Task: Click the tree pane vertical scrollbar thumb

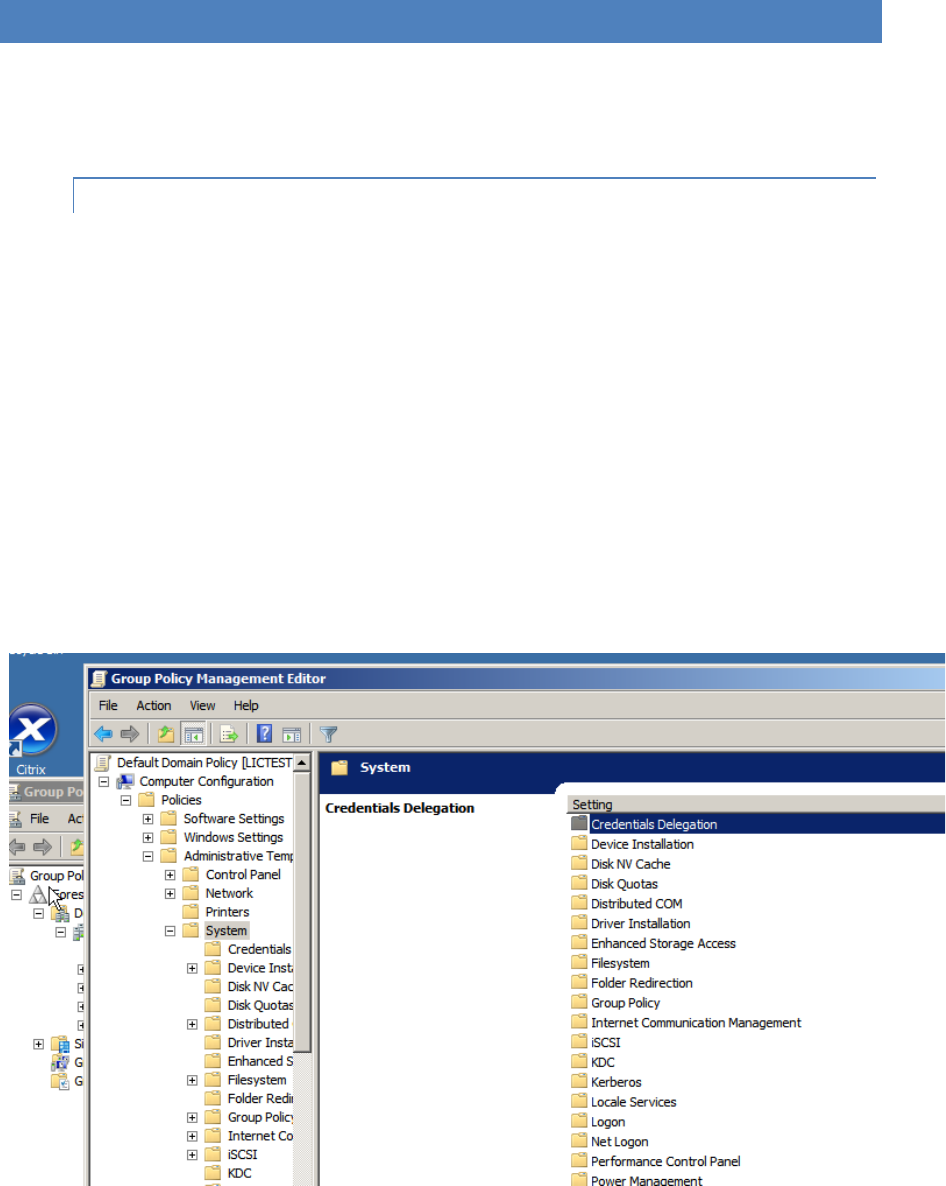Action: pos(302,911)
